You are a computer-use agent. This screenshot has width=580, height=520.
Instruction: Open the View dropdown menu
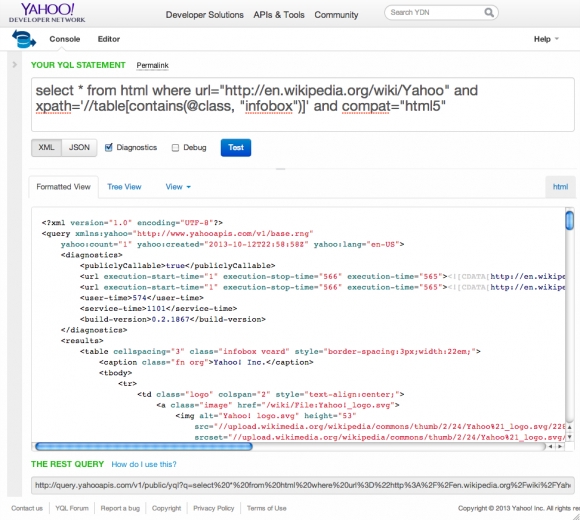(178, 187)
